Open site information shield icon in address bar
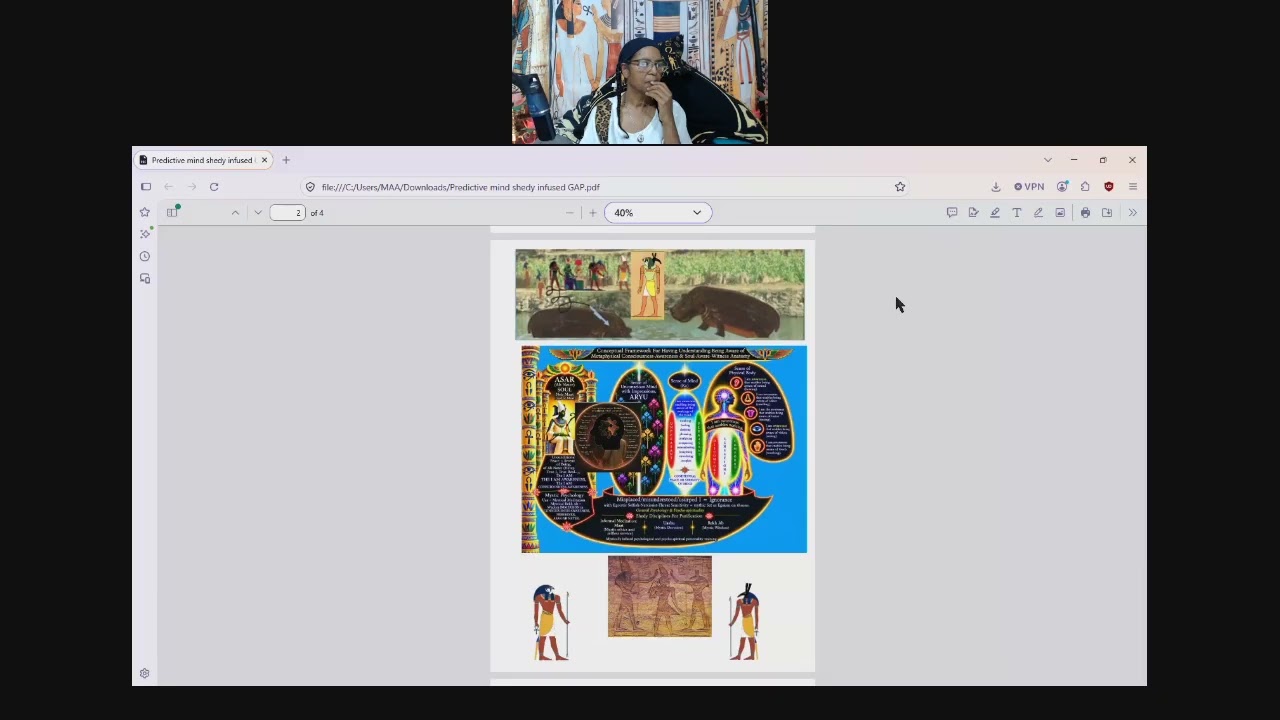This screenshot has height=720, width=1280. tap(310, 187)
